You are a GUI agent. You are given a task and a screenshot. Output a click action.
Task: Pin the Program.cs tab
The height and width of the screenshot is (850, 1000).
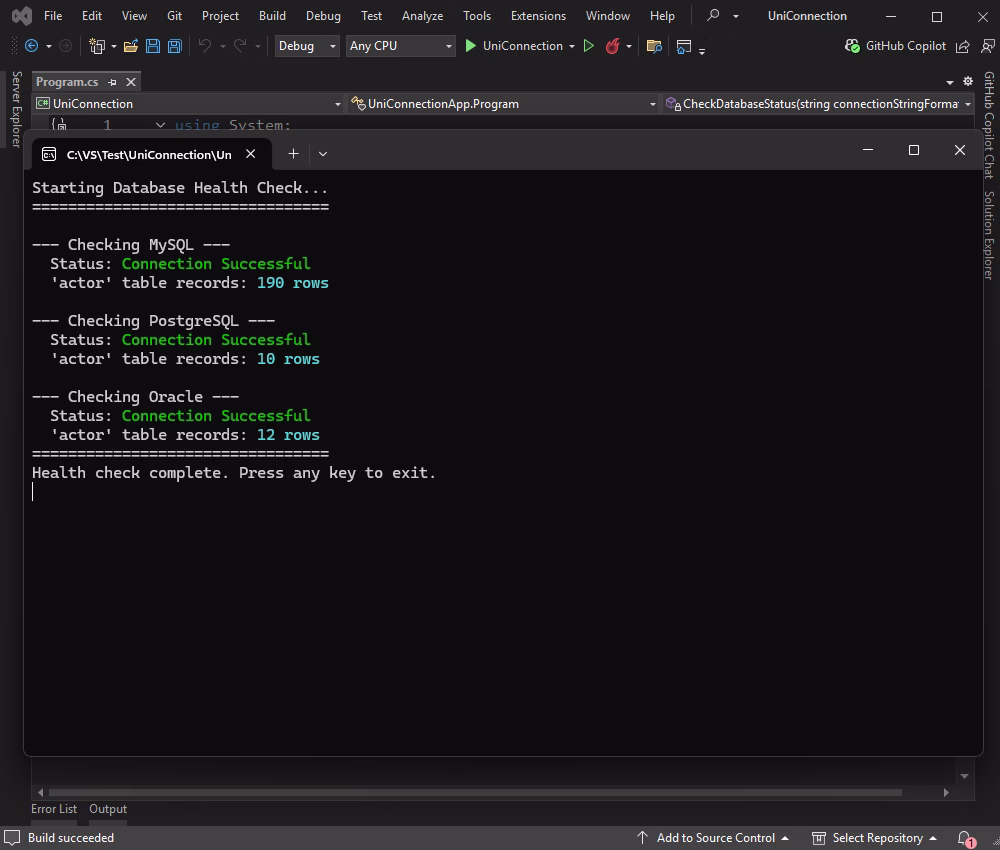[x=112, y=82]
